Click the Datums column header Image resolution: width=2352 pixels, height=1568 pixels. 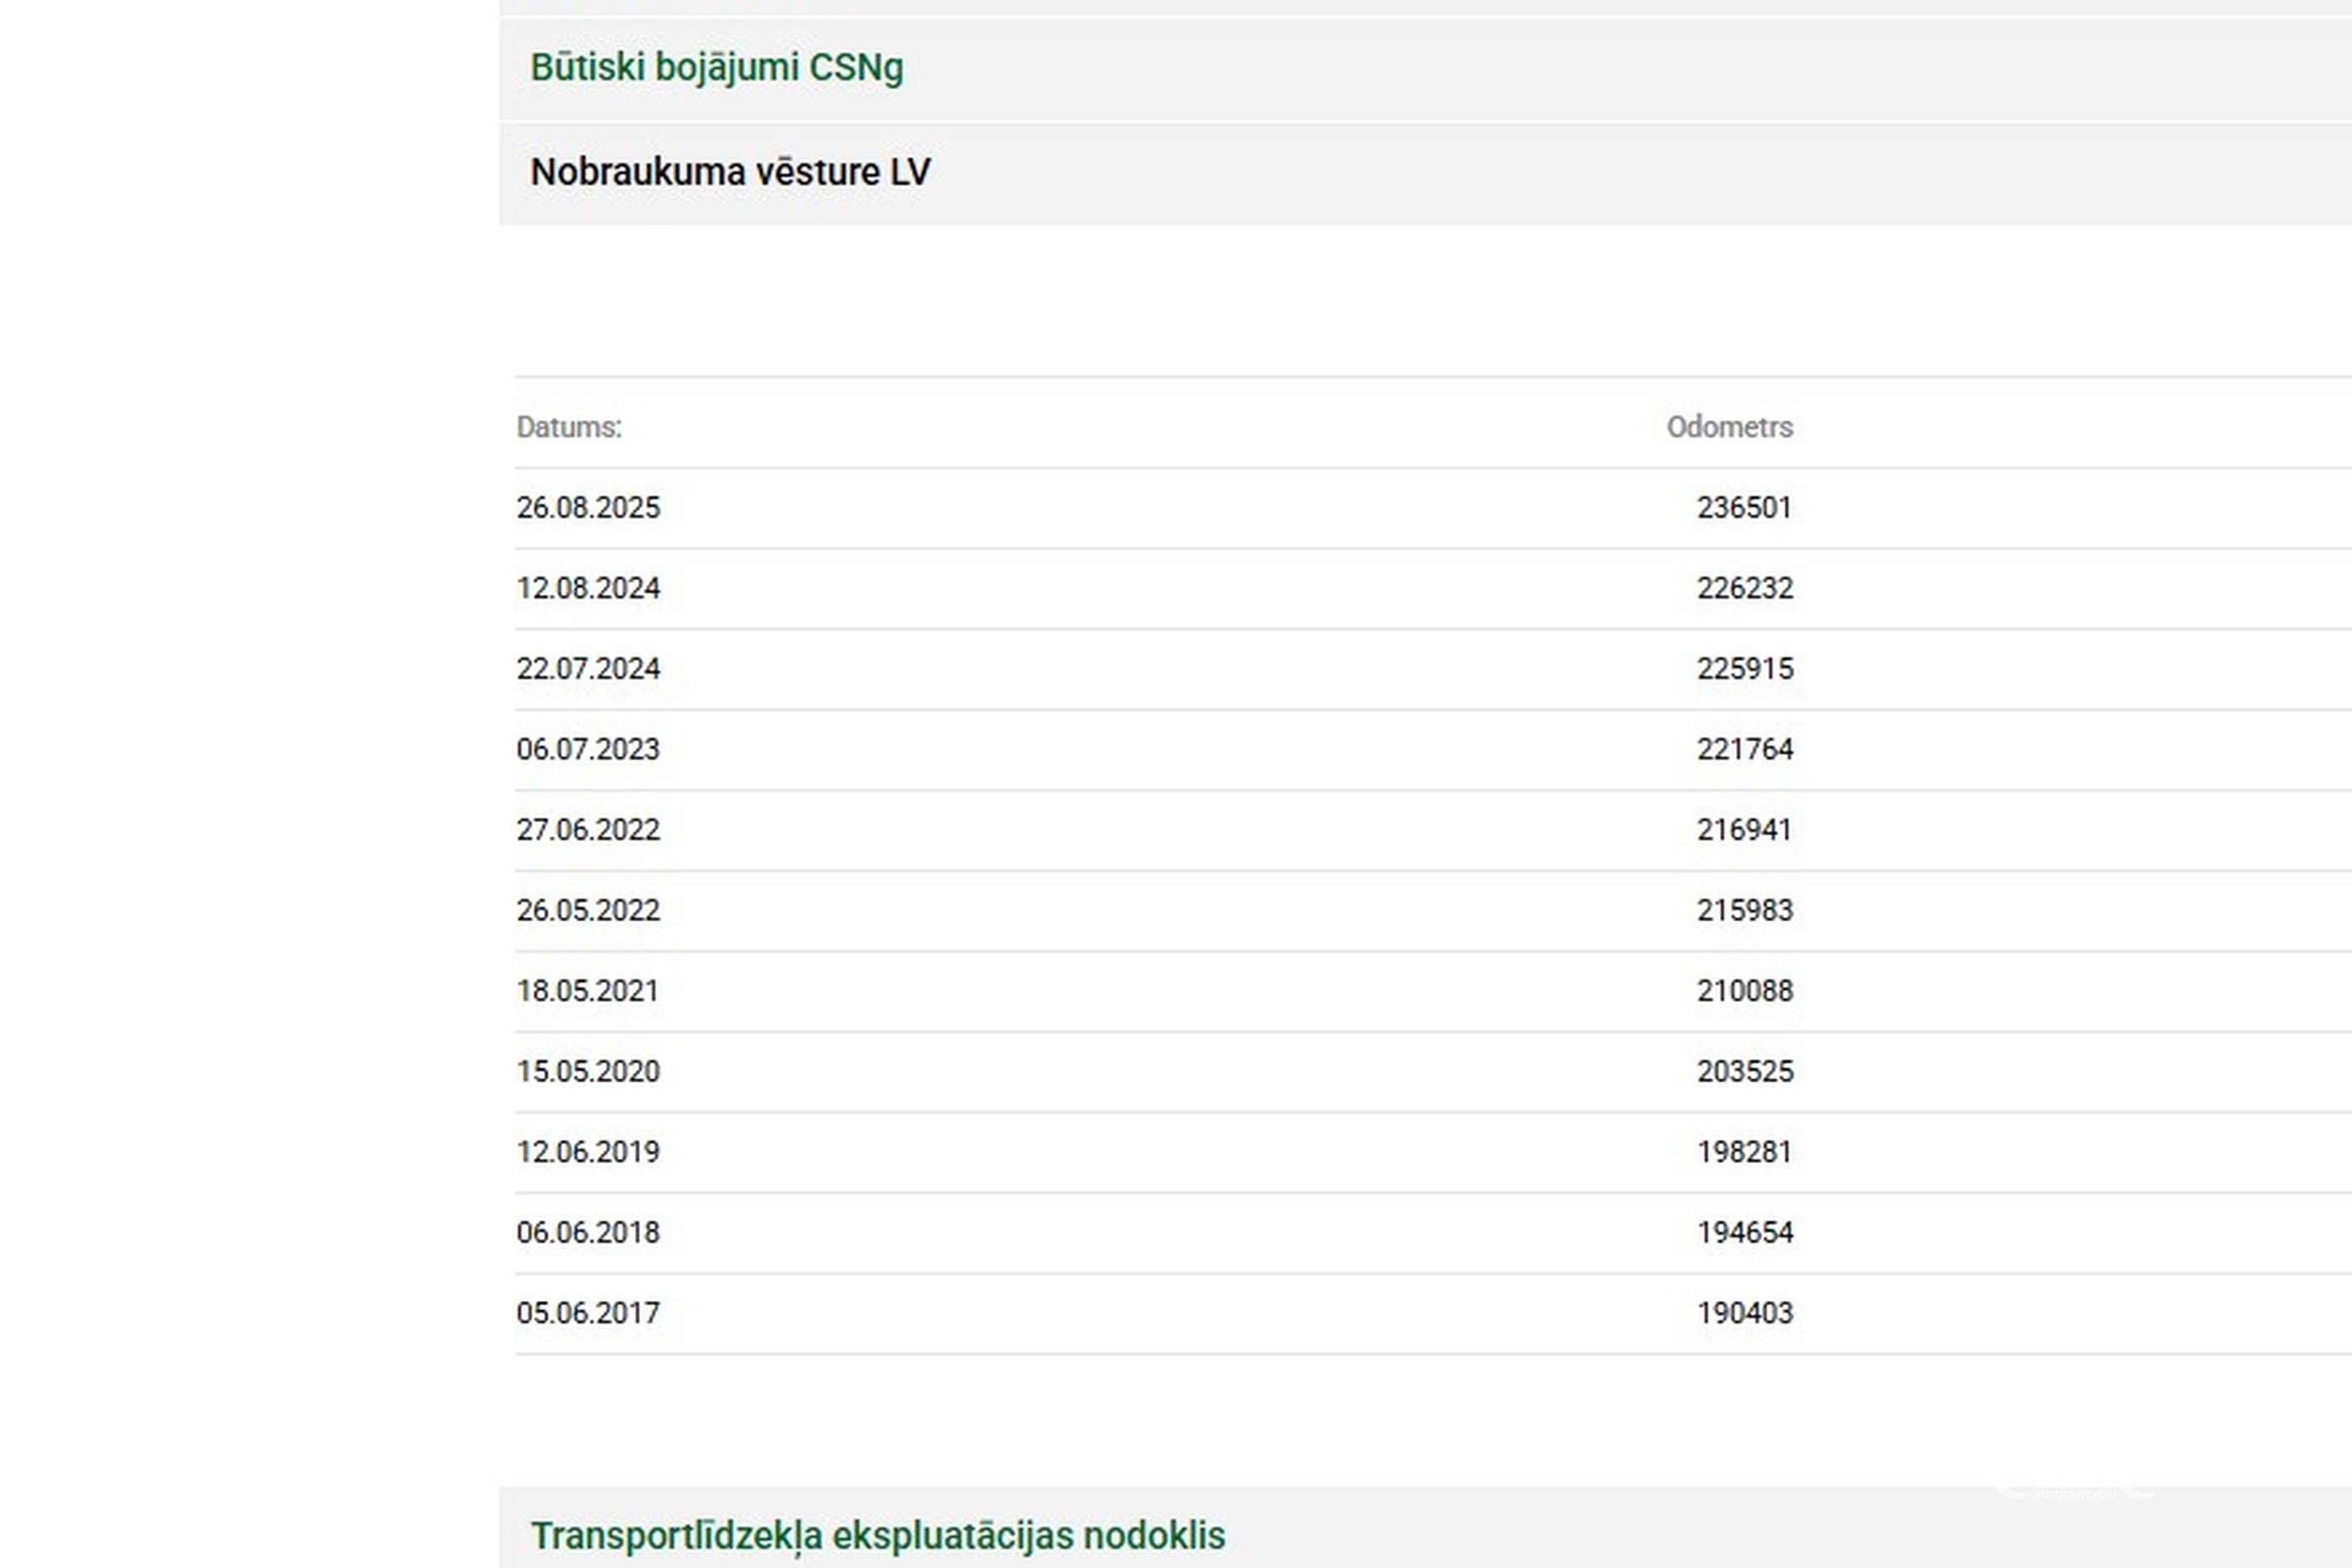click(569, 427)
